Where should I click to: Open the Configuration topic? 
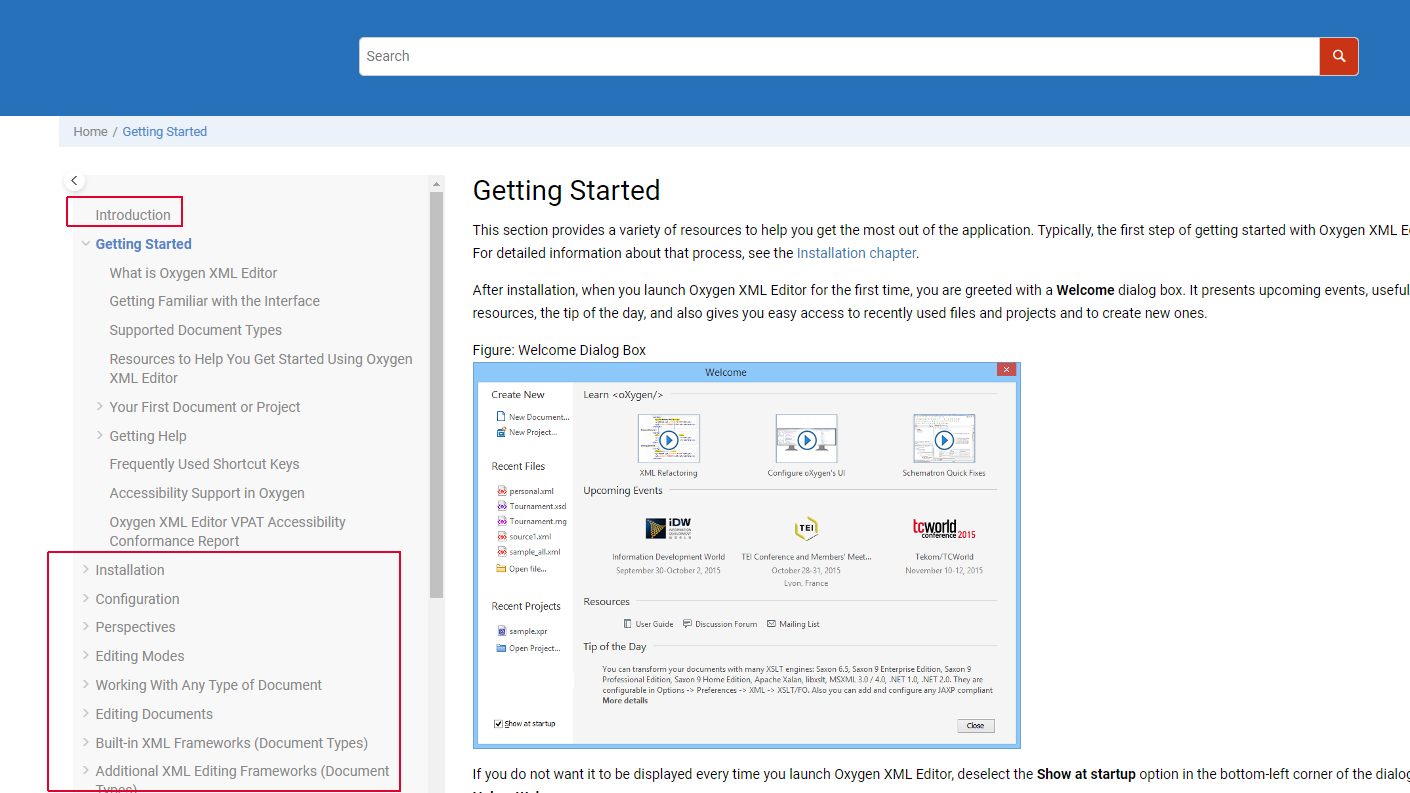click(x=137, y=599)
